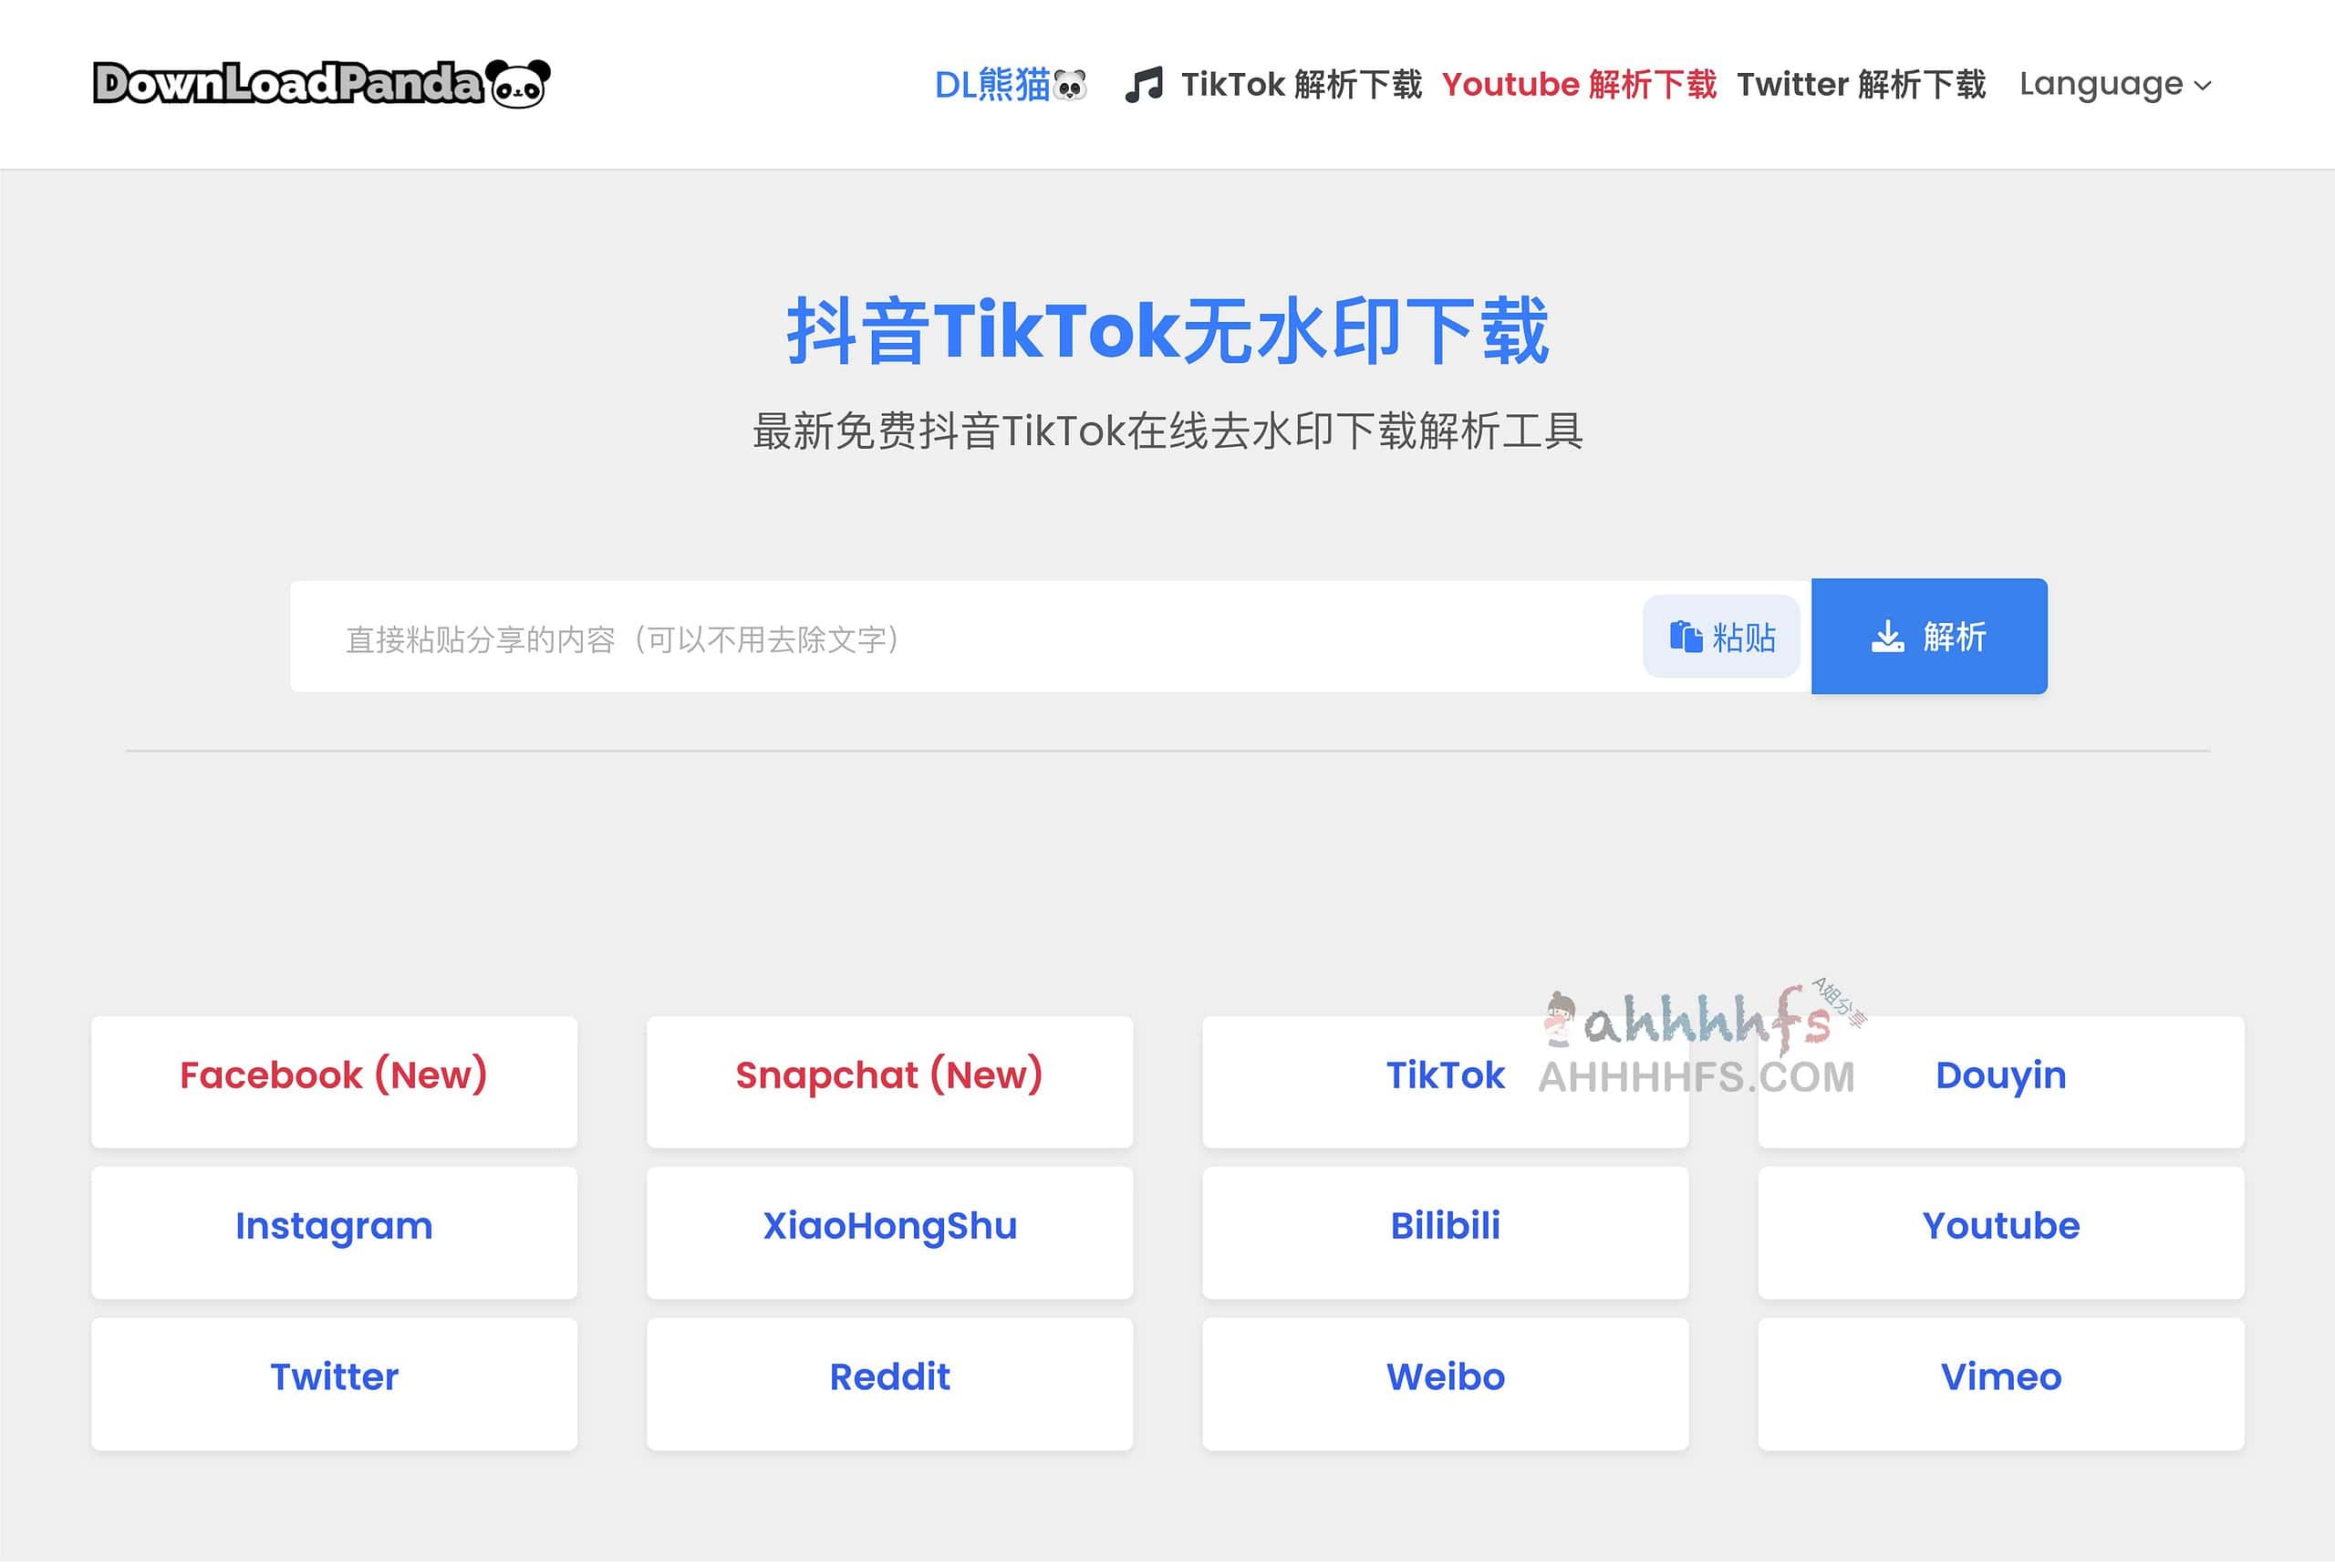Click the clipboard icon on the 粘贴 button
The image size is (2335, 1568).
[x=1685, y=637]
